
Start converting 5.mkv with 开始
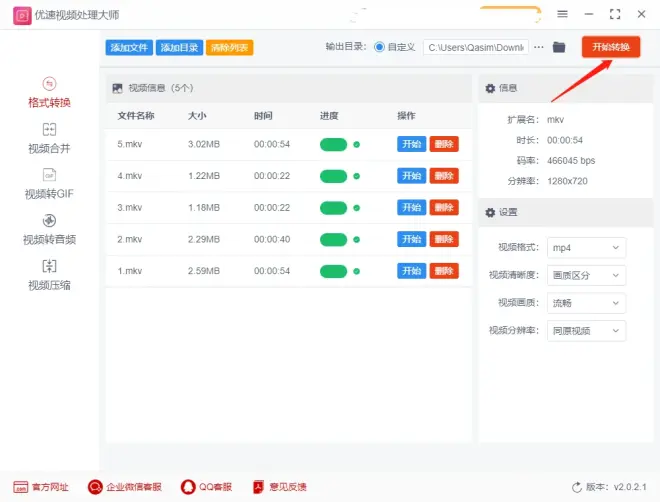[x=412, y=144]
